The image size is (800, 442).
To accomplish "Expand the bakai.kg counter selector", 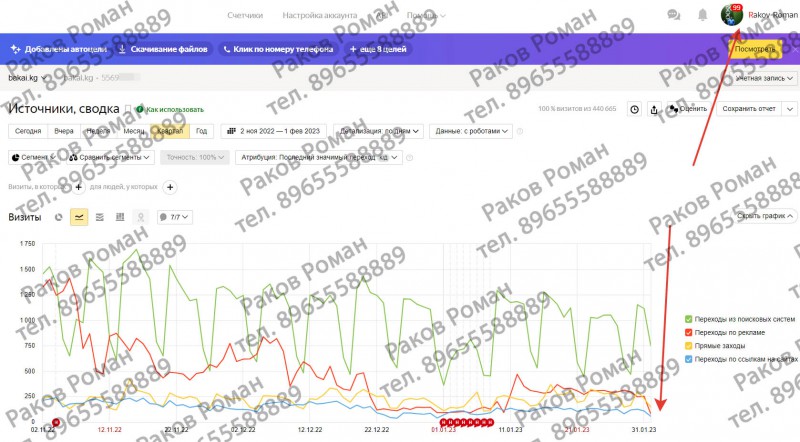I will pos(27,78).
